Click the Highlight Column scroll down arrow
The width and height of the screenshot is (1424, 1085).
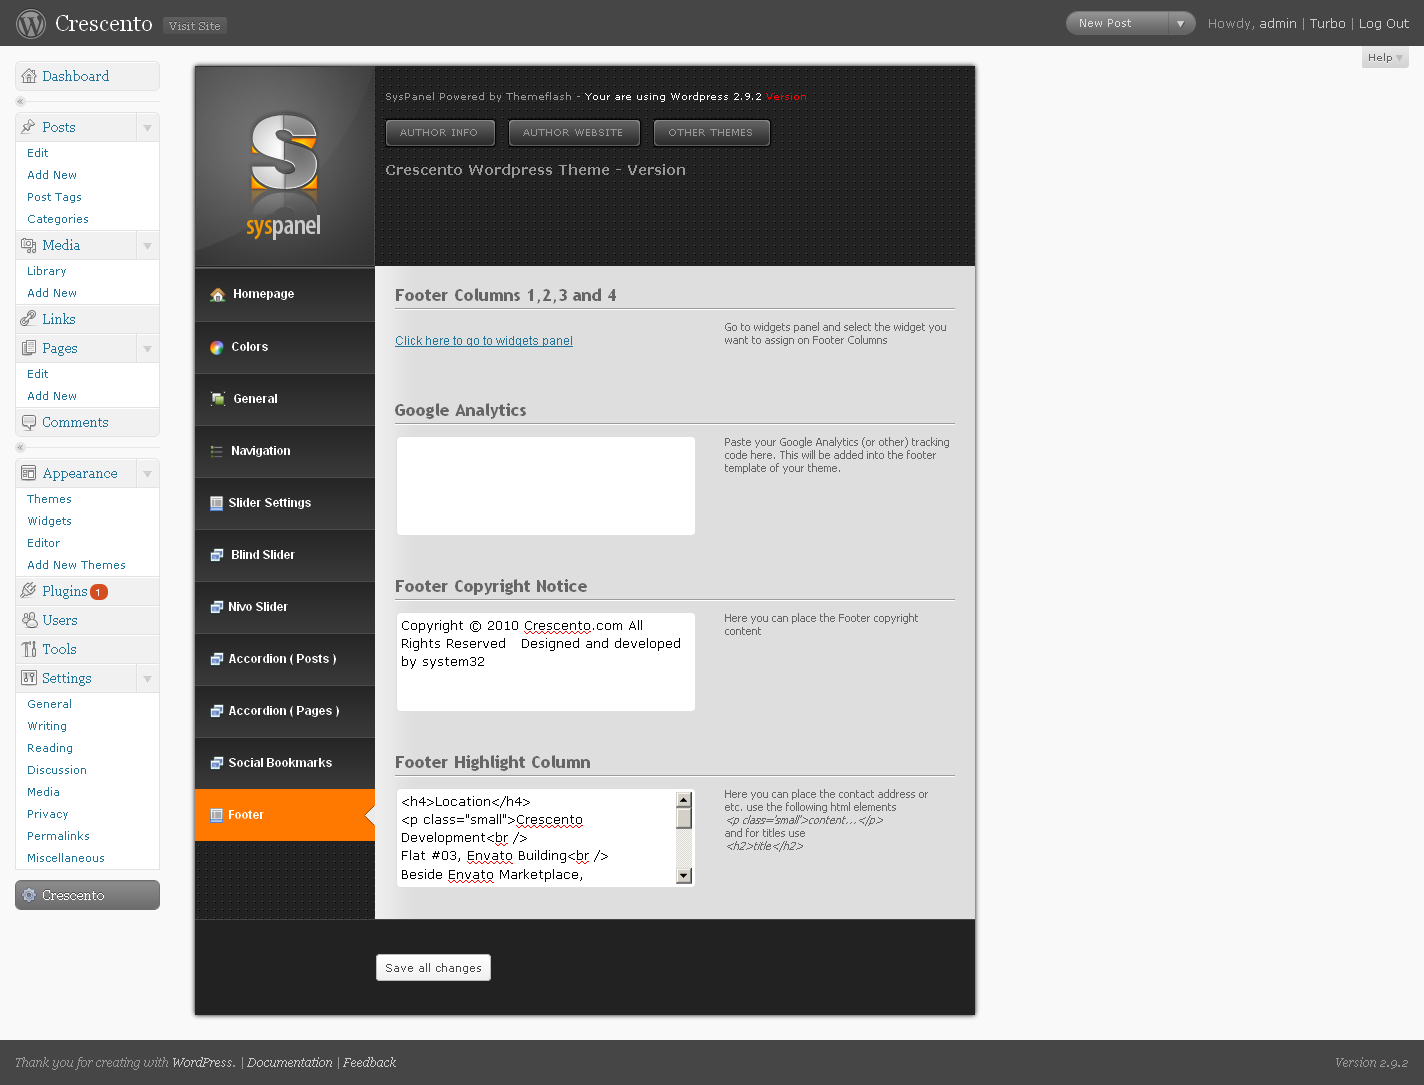[x=684, y=876]
